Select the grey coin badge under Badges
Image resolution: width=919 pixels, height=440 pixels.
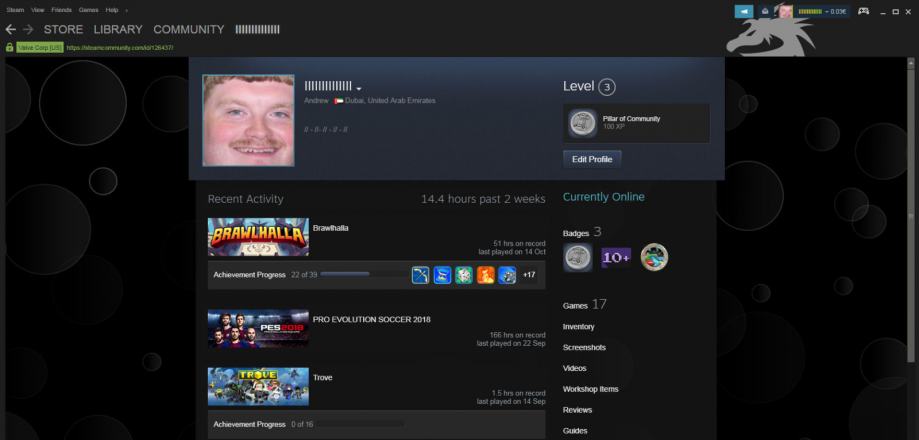578,257
